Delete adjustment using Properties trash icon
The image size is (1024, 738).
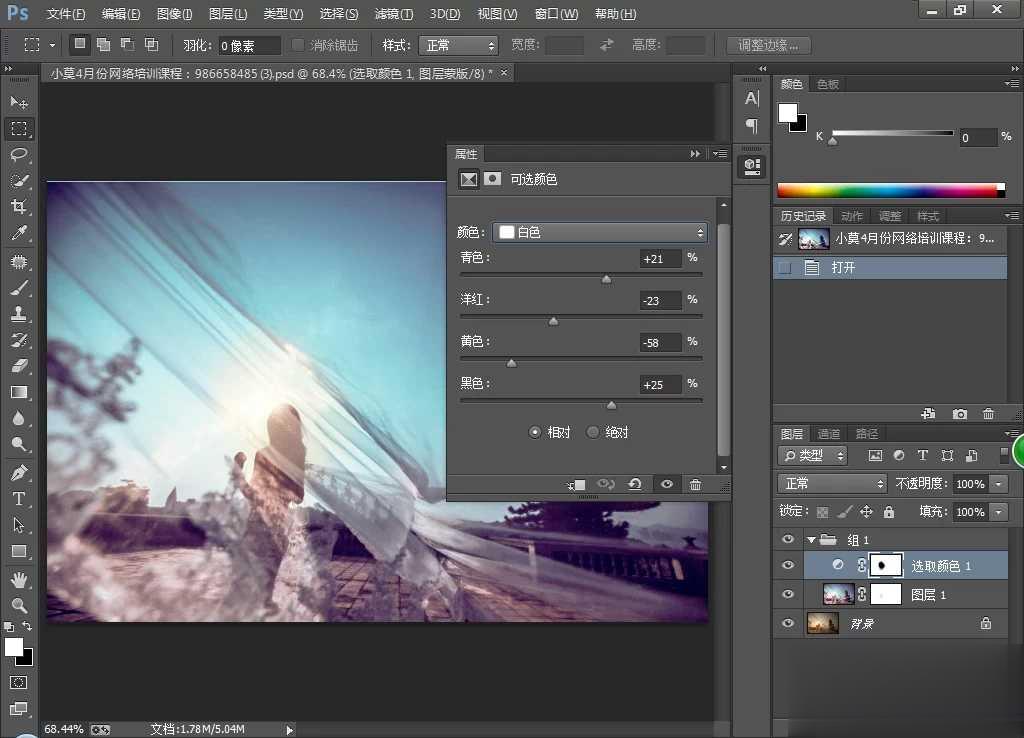point(696,485)
